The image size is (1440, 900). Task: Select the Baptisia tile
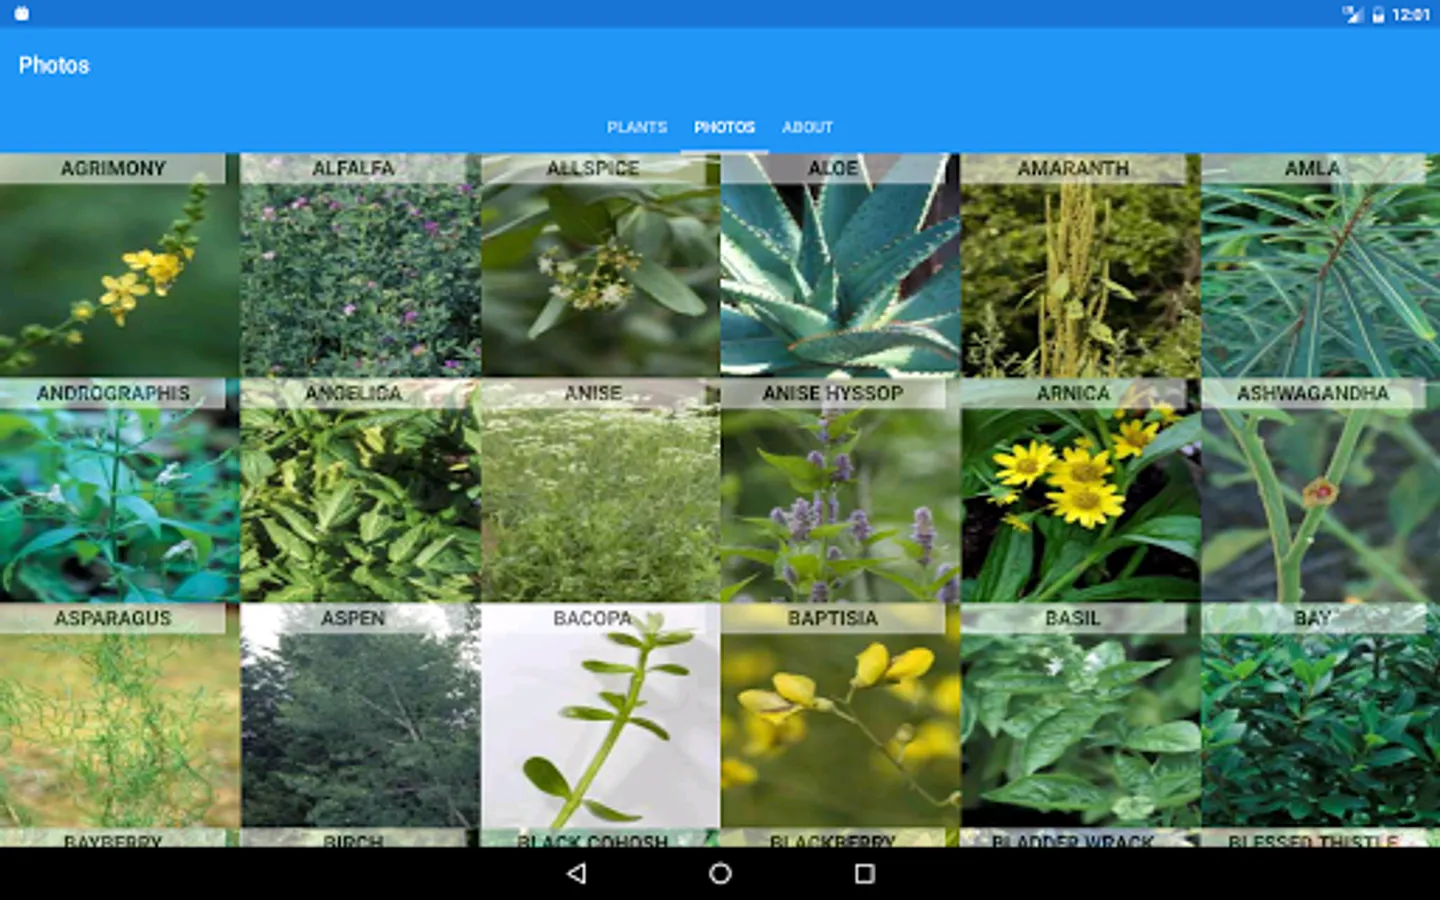[x=840, y=715]
